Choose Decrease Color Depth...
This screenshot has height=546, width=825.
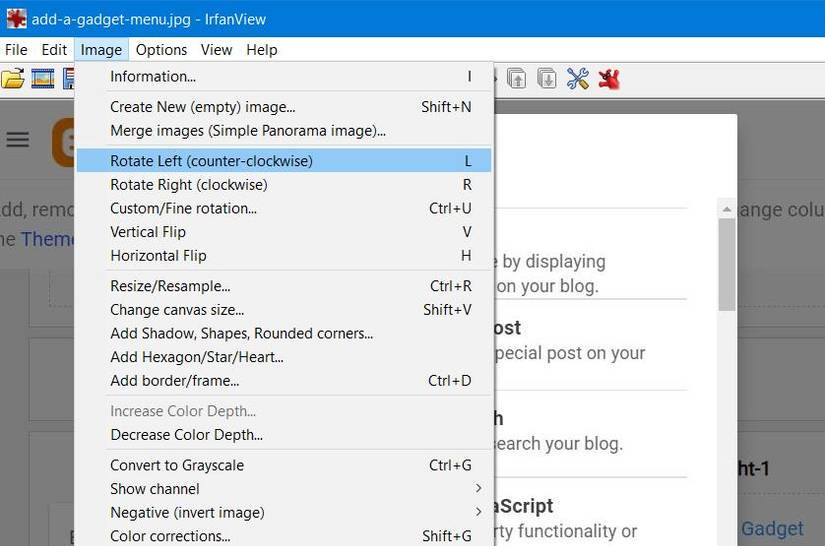click(284, 435)
